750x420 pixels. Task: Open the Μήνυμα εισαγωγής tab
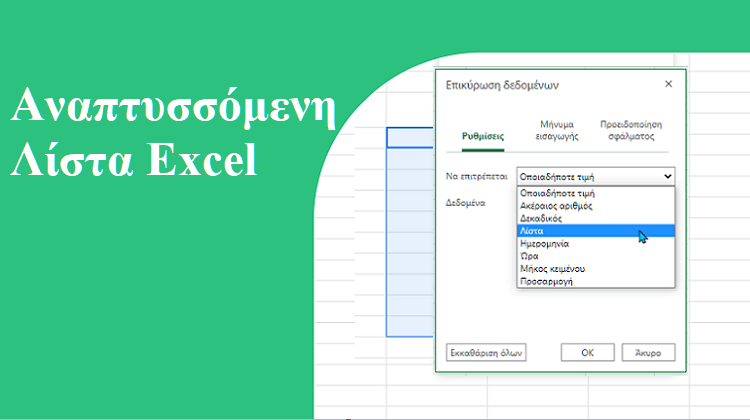[557, 130]
